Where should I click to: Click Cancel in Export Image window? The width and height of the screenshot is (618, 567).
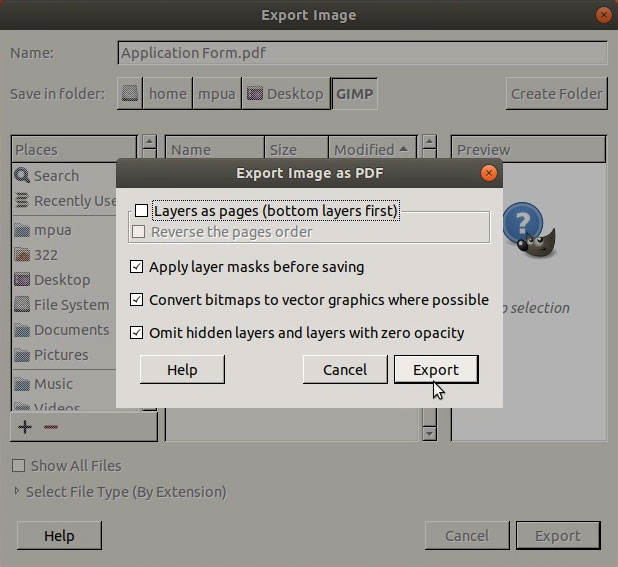tap(467, 535)
